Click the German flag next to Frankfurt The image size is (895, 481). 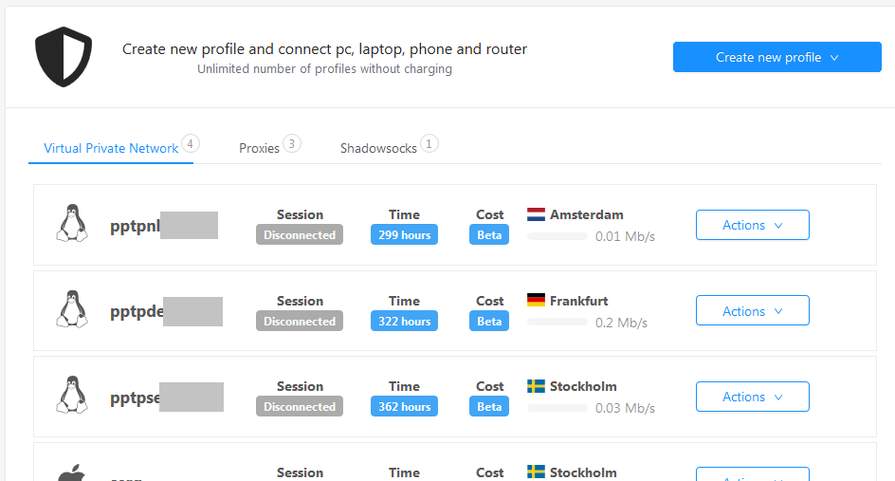point(536,300)
